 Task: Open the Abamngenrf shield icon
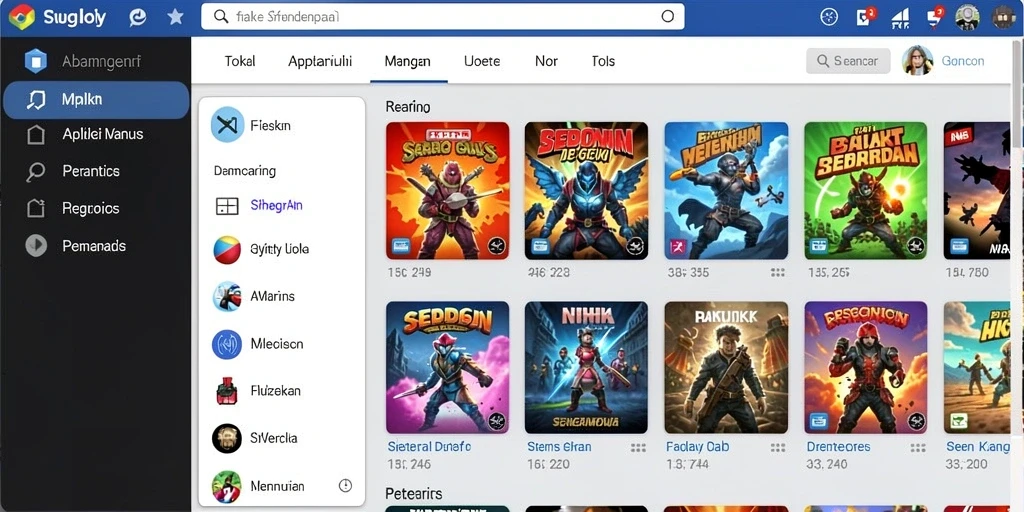click(36, 61)
